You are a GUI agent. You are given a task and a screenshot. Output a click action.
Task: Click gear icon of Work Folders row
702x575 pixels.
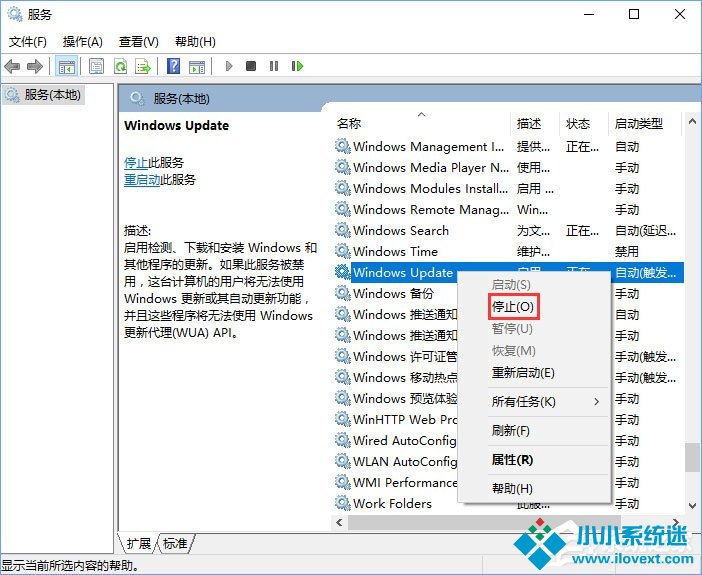coord(342,503)
